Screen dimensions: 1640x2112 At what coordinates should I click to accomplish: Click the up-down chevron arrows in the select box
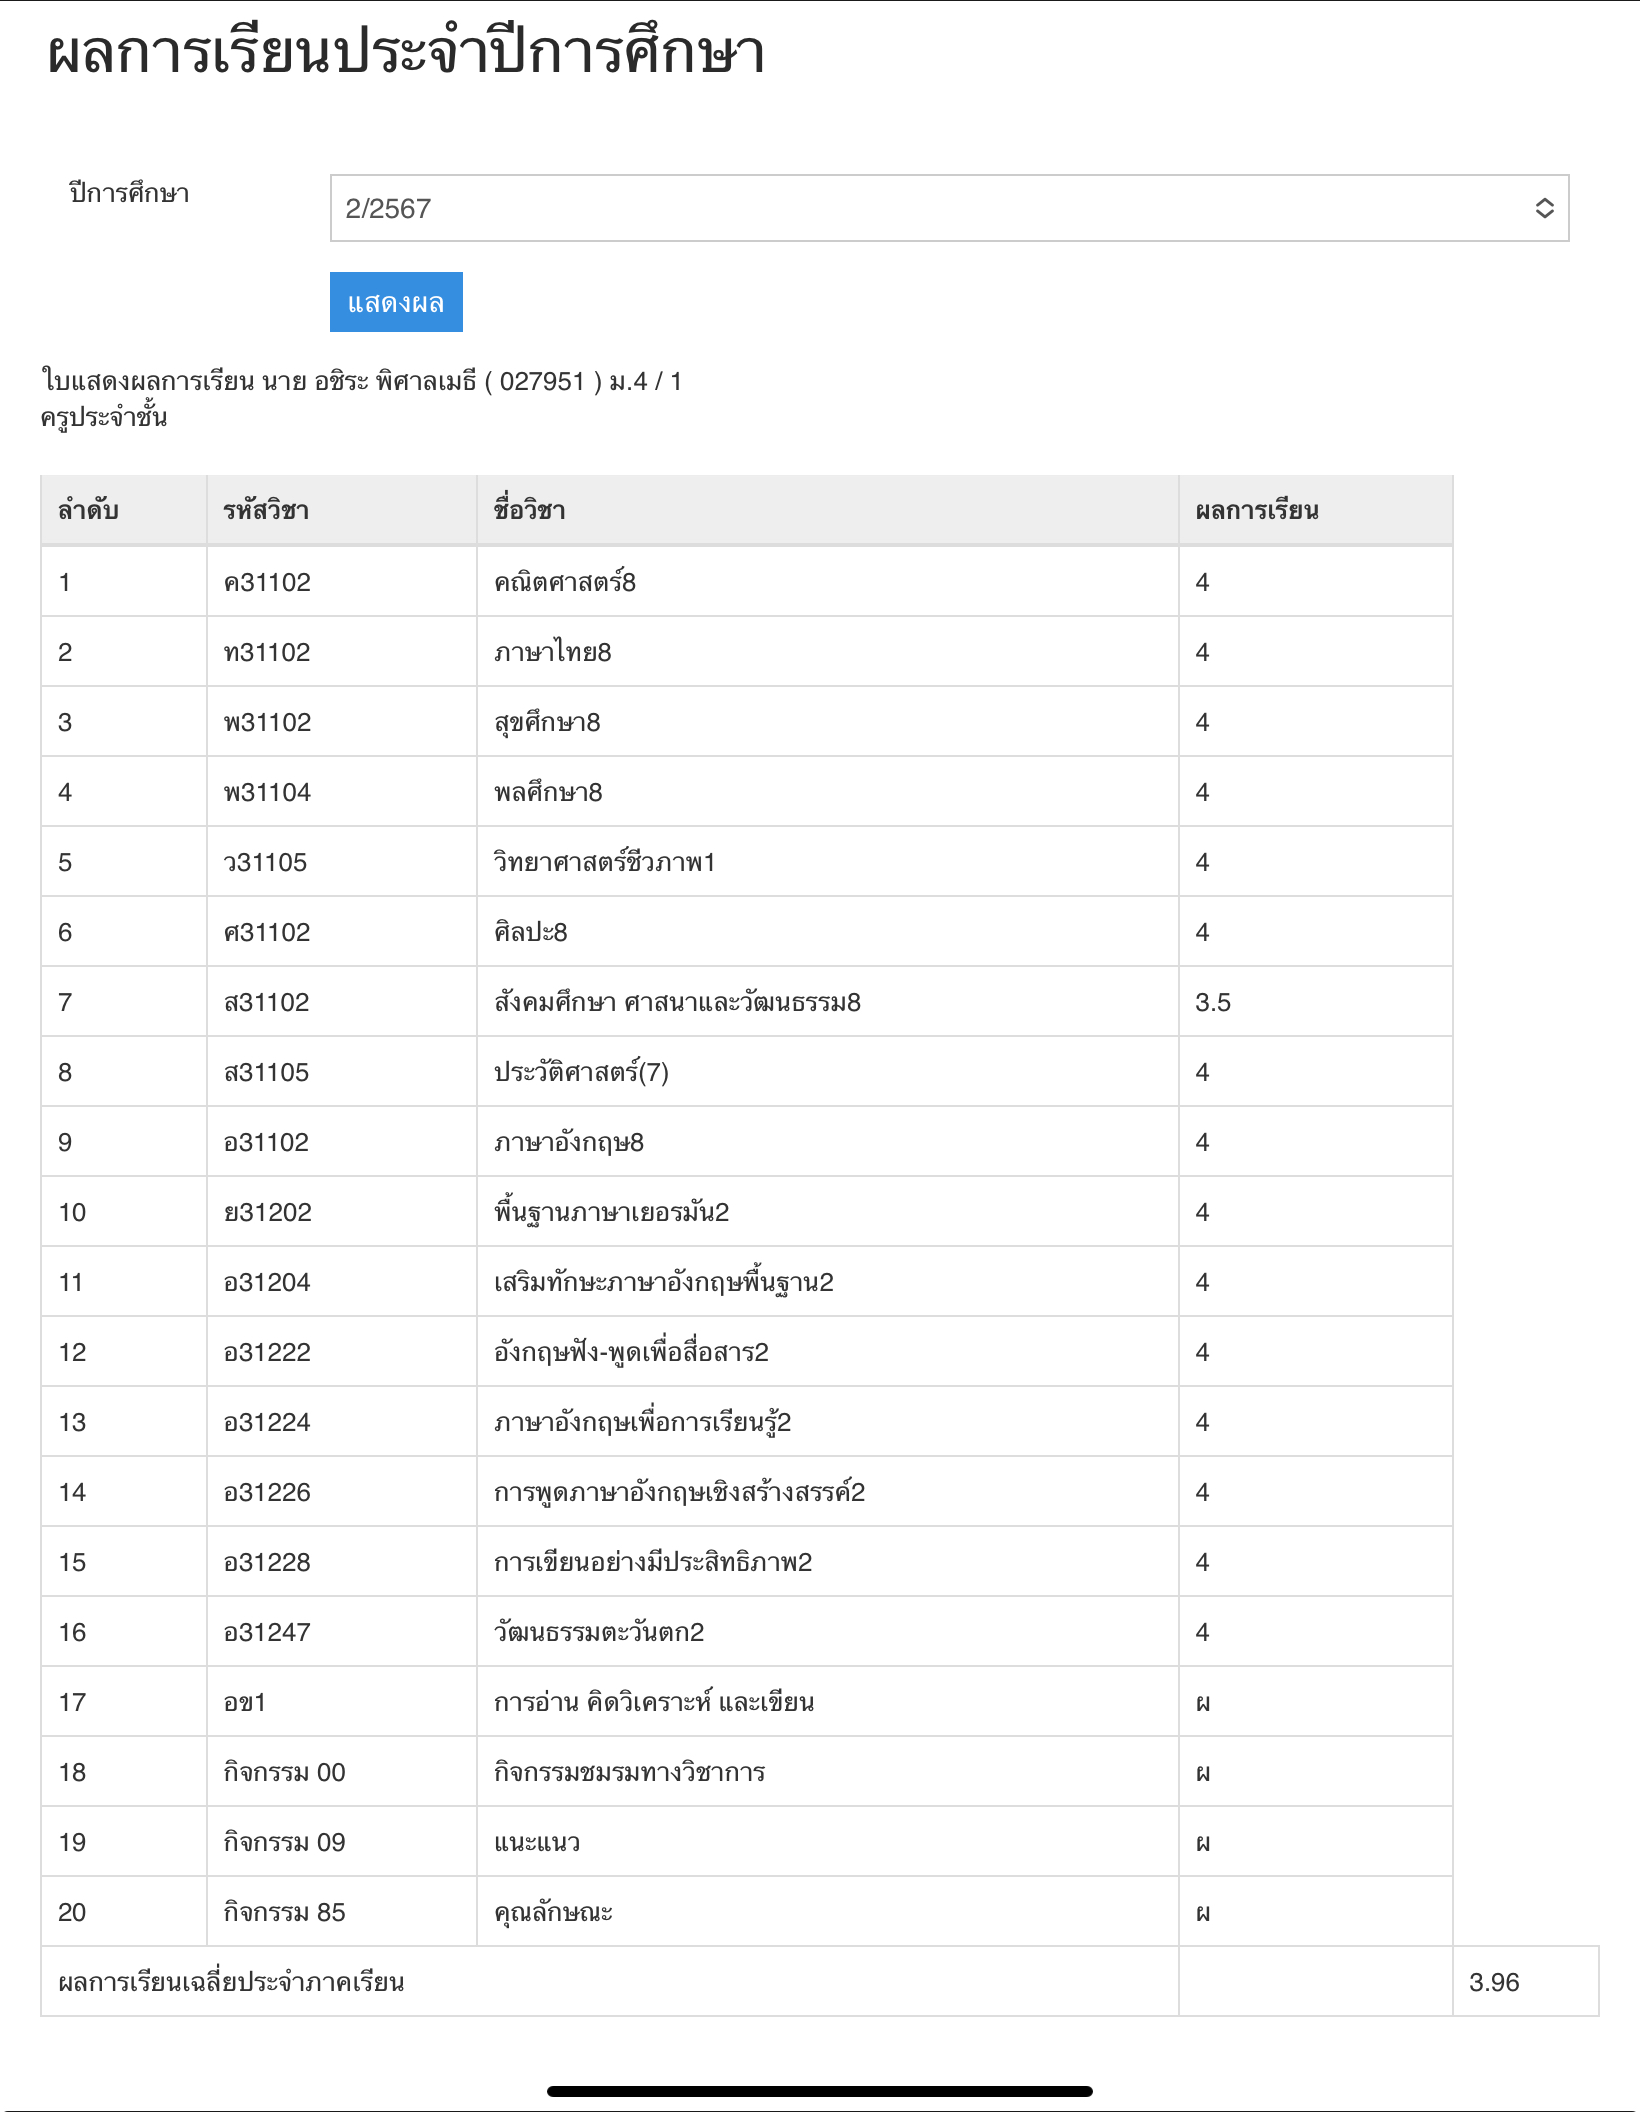point(1544,208)
